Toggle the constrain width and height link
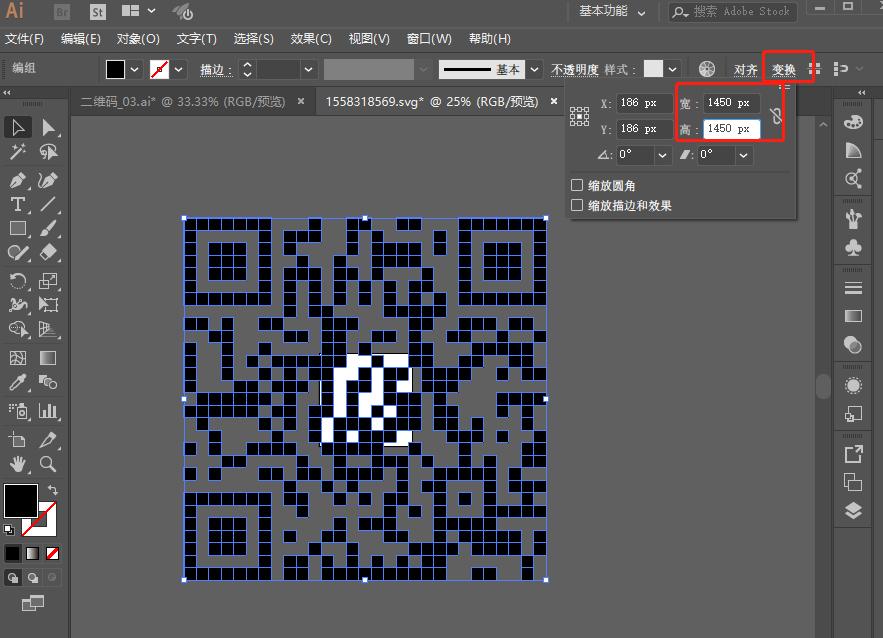Screen dimensions: 883x638 click(778, 115)
